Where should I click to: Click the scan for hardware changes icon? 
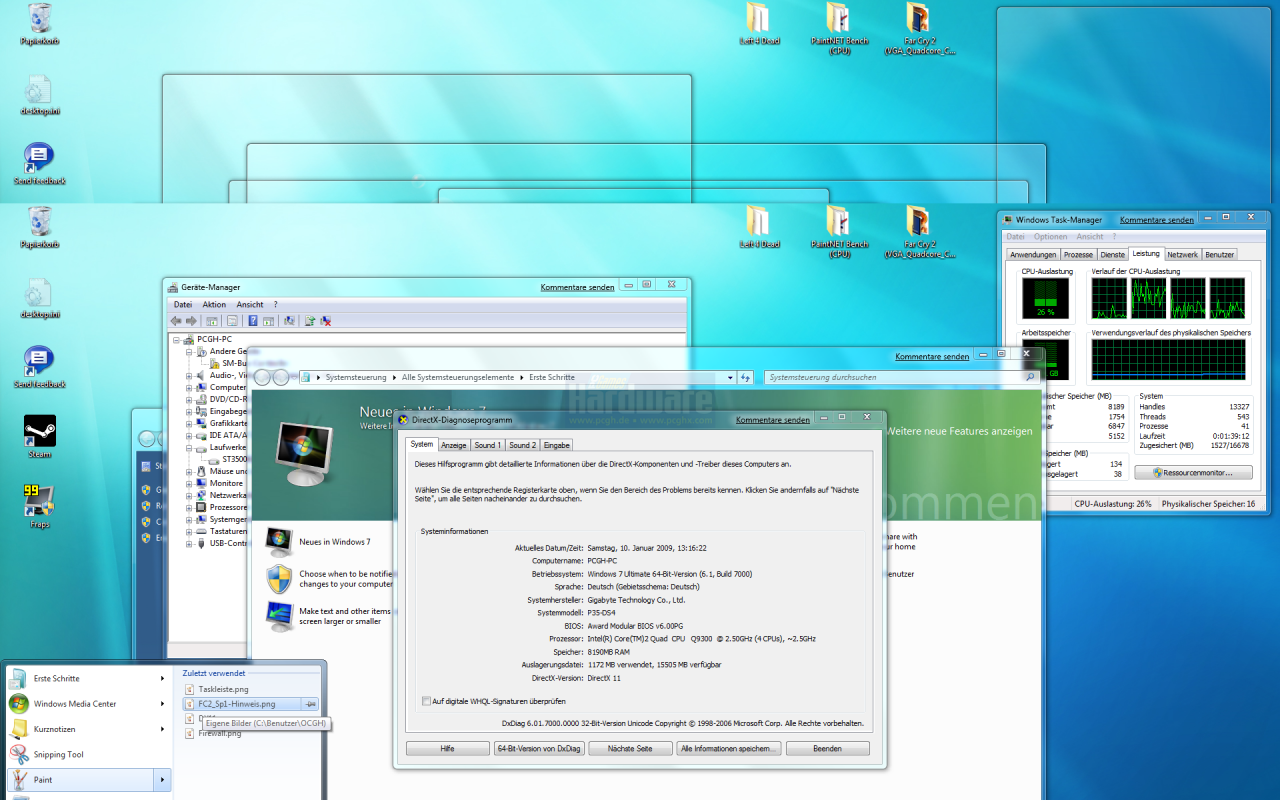pyautogui.click(x=289, y=321)
